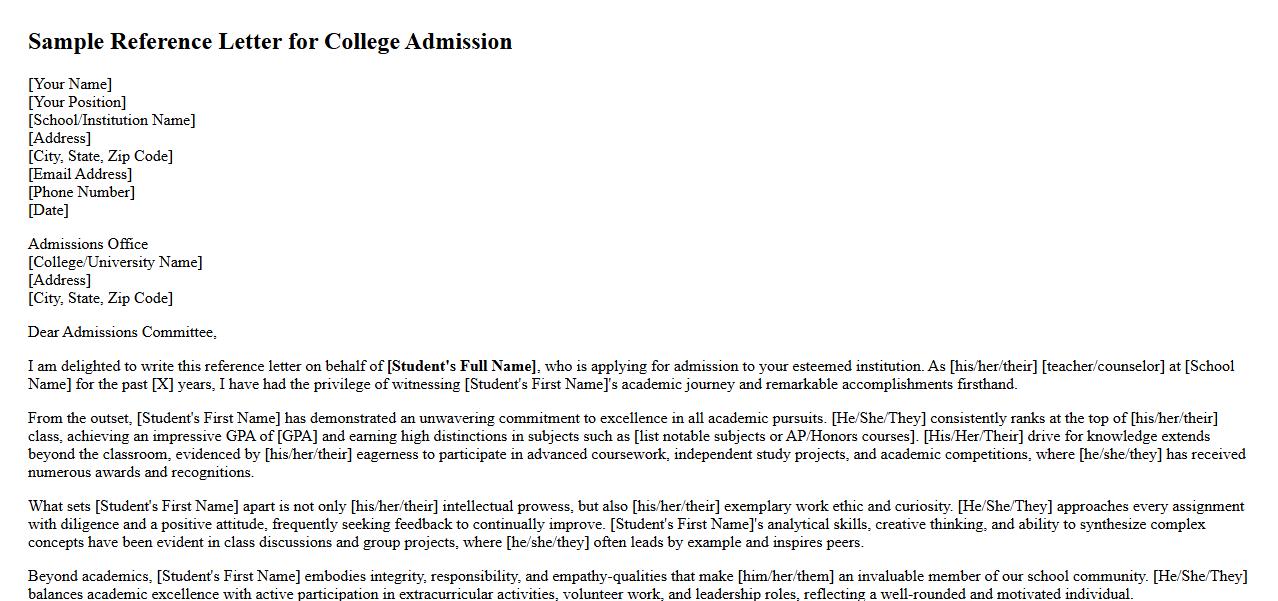
Task: Click the phrase "numerous awards and recognitions"
Action: point(140,472)
